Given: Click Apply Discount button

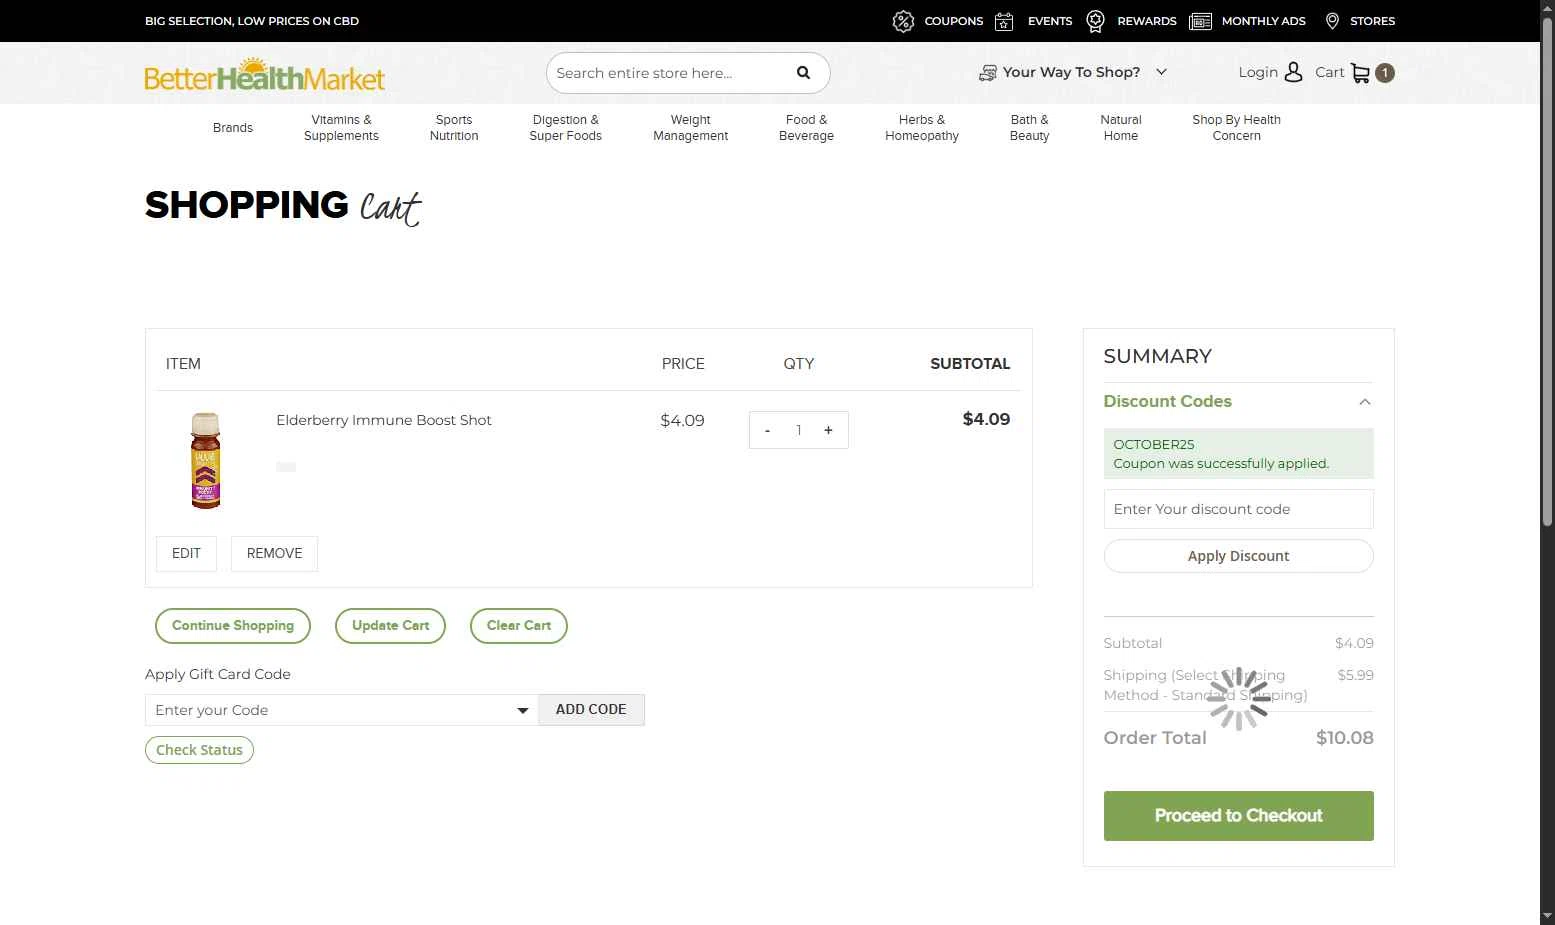Looking at the screenshot, I should pos(1238,556).
